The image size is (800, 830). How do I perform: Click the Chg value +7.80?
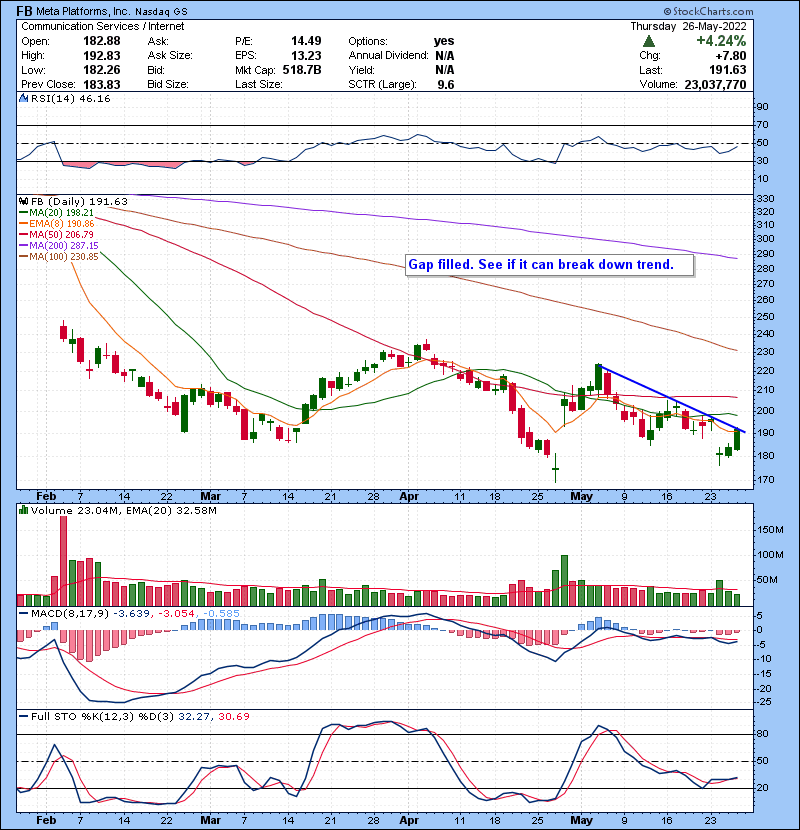(731, 56)
